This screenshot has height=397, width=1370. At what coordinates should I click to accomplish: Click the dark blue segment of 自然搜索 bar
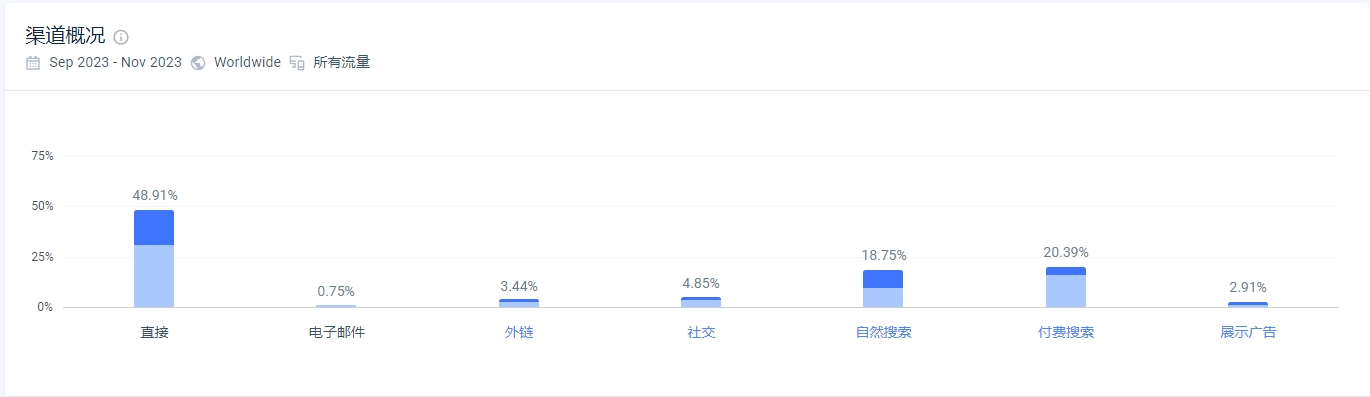883,279
